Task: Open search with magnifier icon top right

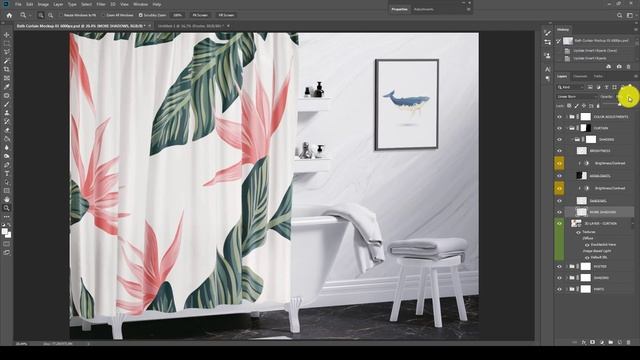Action: (x=620, y=15)
